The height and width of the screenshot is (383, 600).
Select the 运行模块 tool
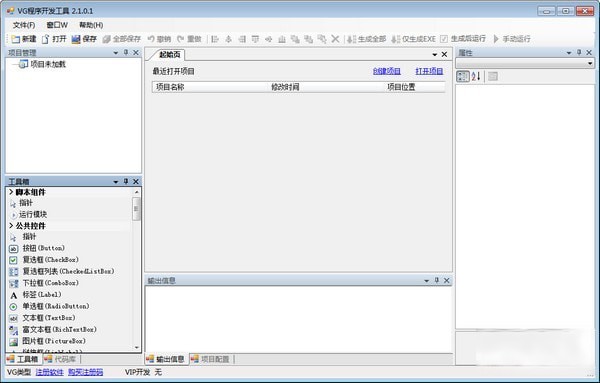(33, 215)
